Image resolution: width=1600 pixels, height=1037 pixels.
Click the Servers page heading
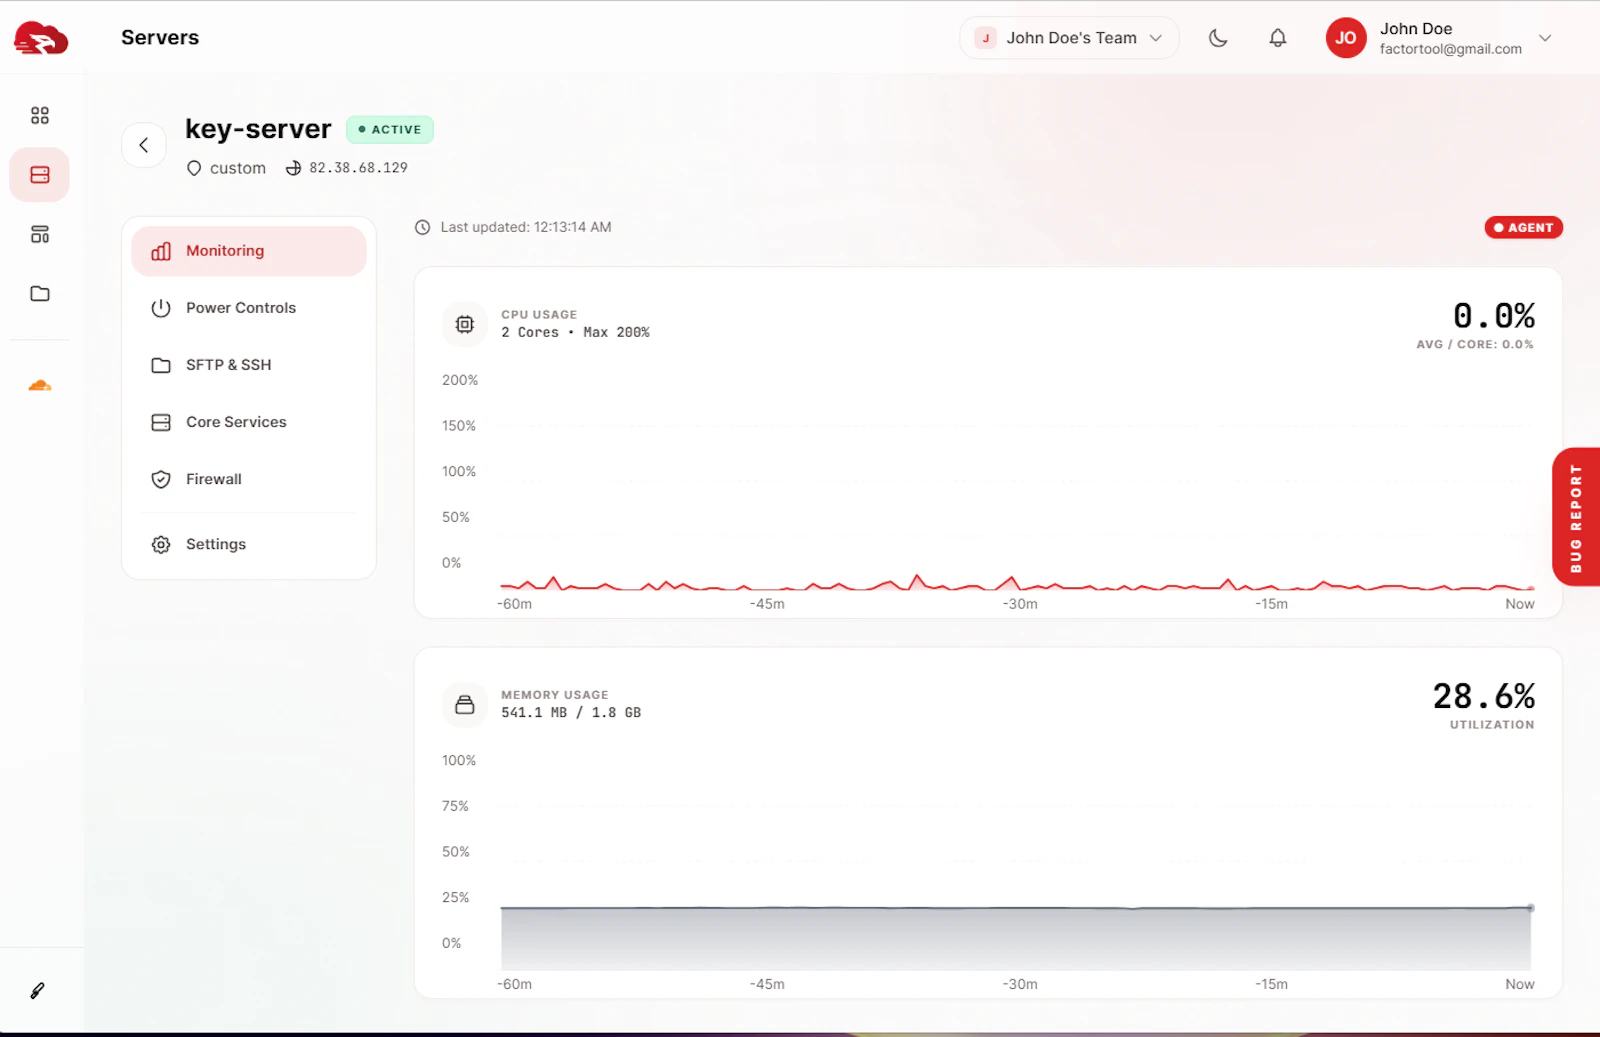coord(160,38)
